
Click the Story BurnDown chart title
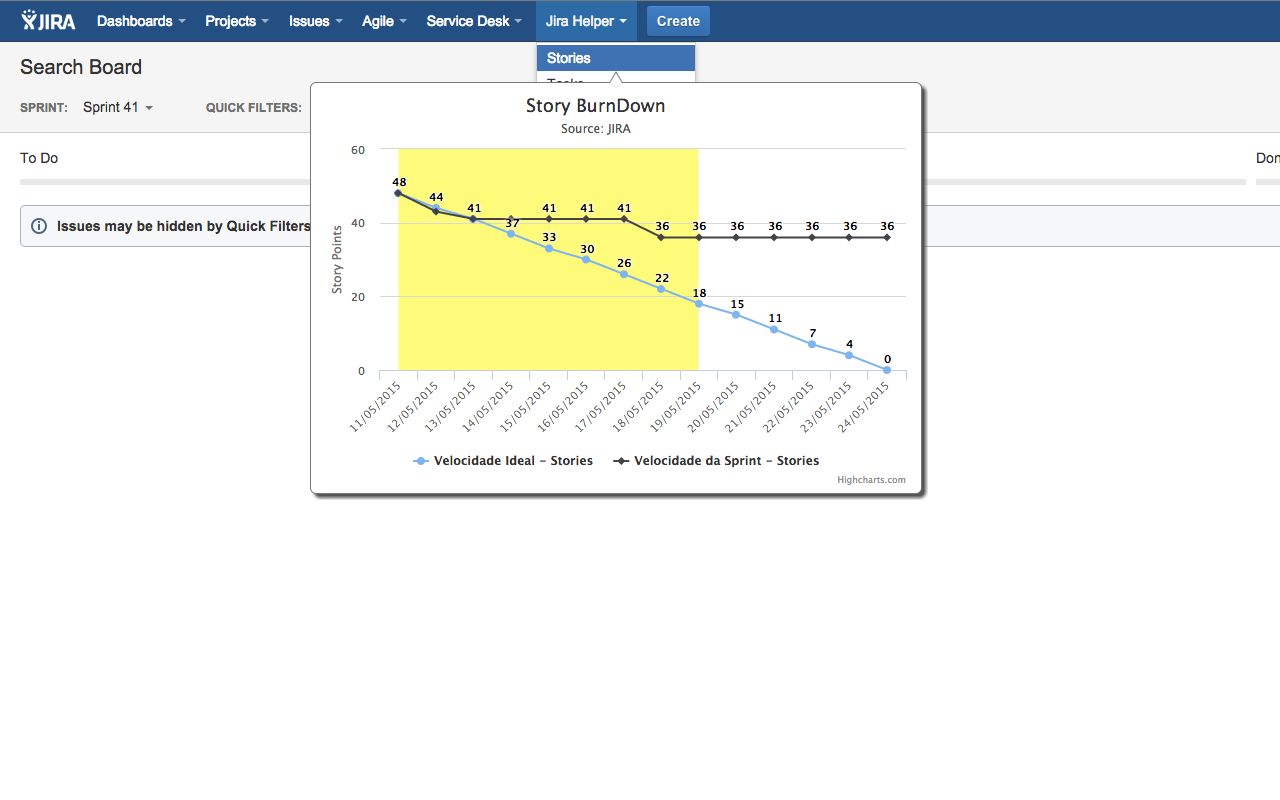click(596, 106)
